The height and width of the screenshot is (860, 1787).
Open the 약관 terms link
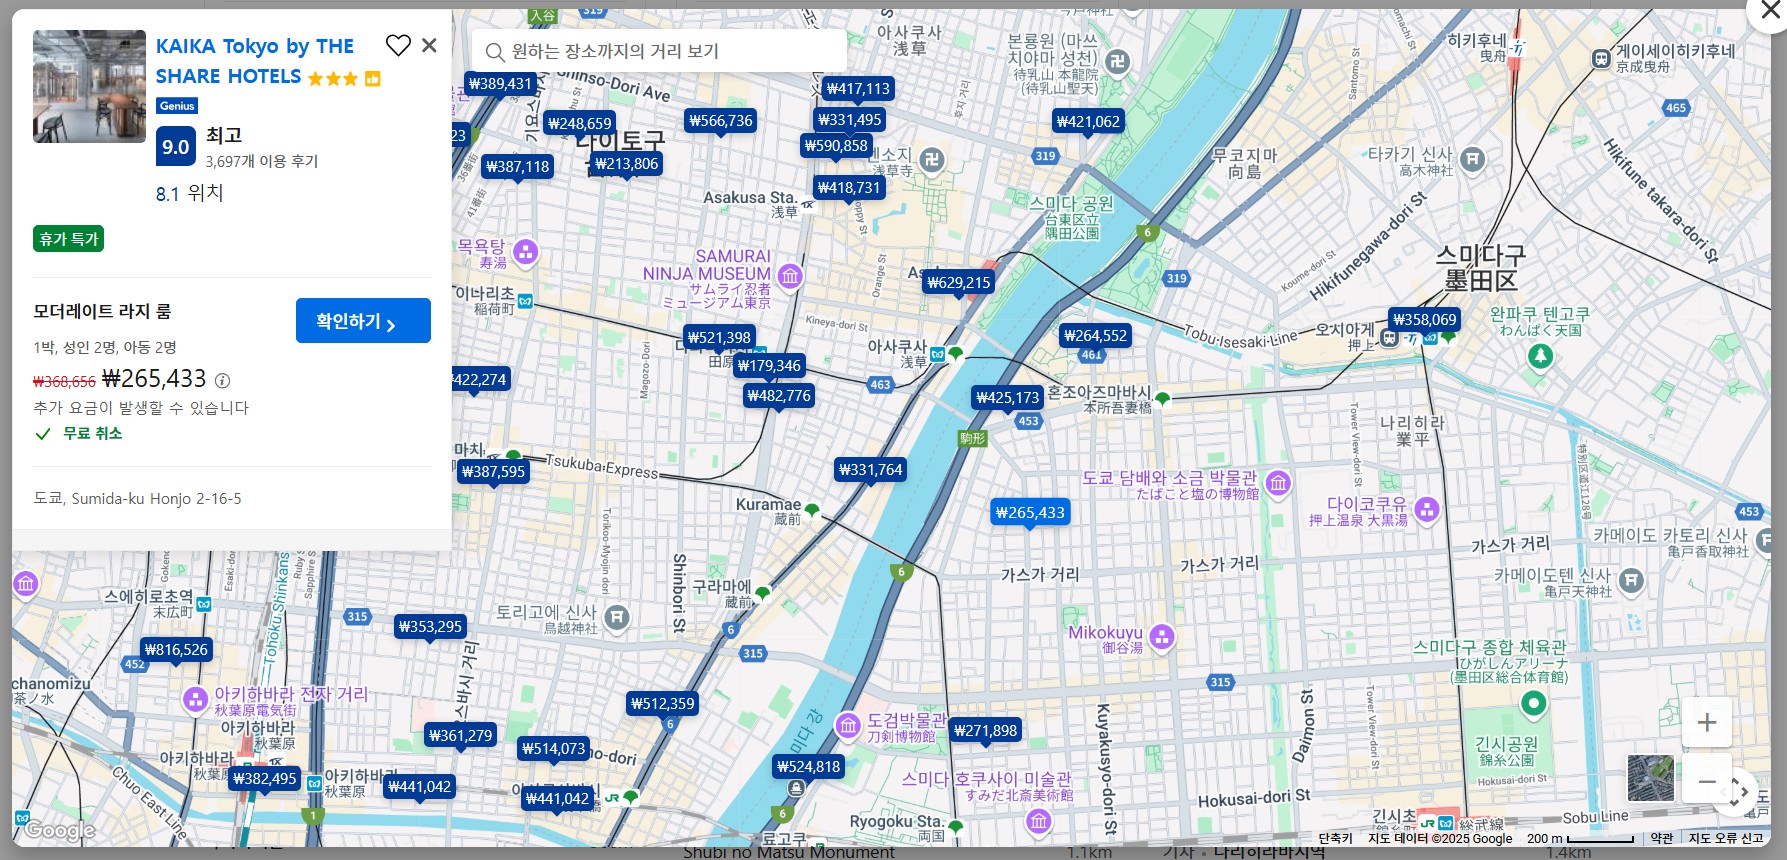coord(1661,839)
